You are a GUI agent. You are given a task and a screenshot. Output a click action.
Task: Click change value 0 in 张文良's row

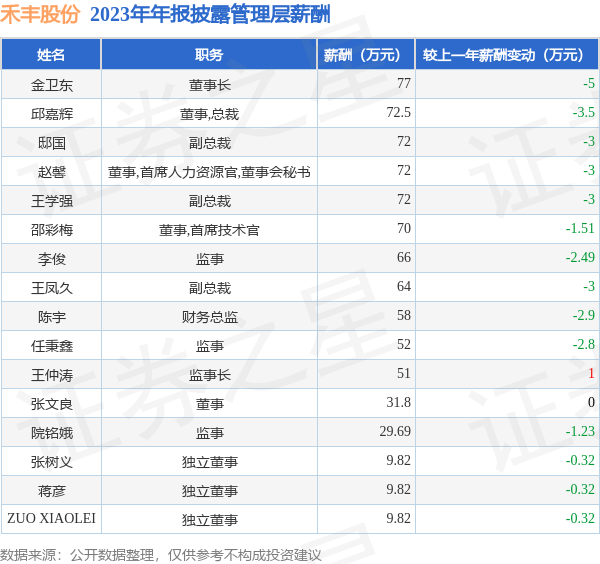[591, 402]
